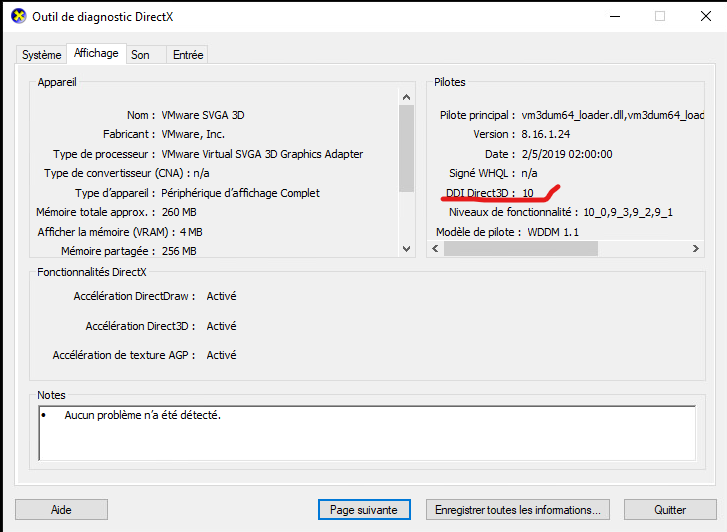Click the 'Type de convertisseur (CNA)' label
The height and width of the screenshot is (532, 727).
click(117, 173)
